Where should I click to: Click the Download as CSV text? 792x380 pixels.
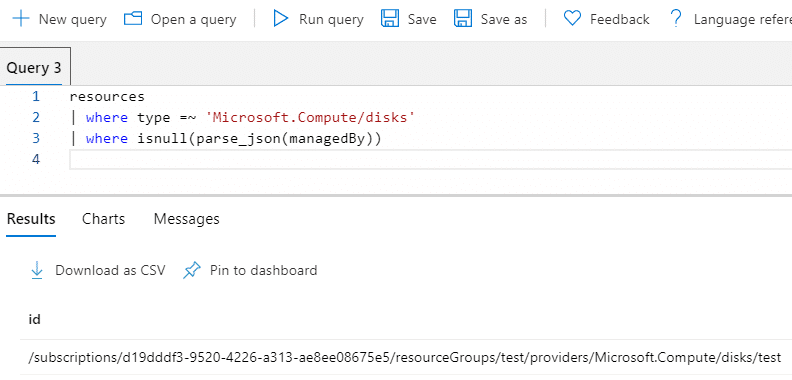tap(110, 270)
